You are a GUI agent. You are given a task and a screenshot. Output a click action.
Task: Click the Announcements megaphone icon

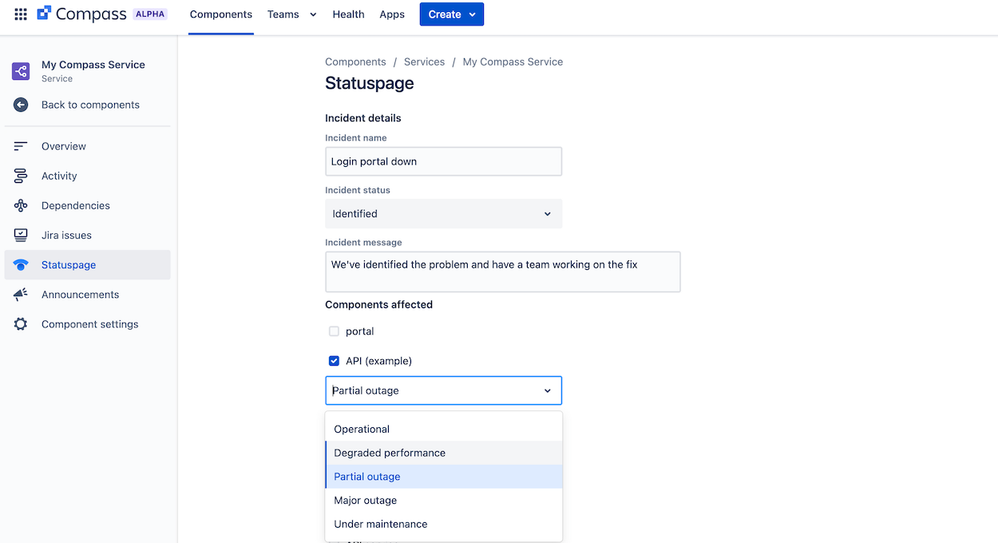point(20,294)
